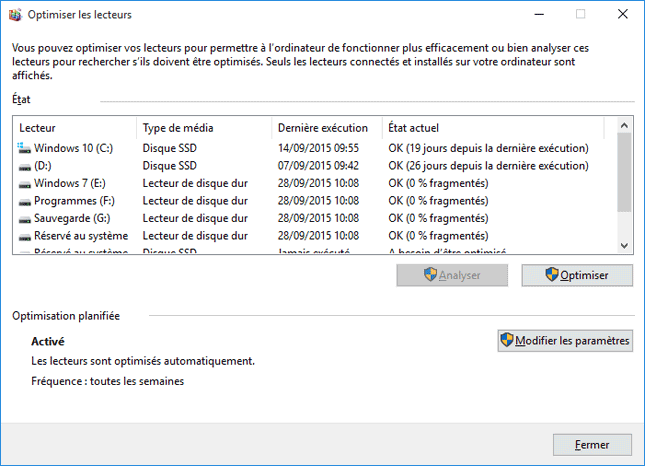This screenshot has height=466, width=645.
Task: Sort by Lecteur column header
Action: (x=75, y=128)
